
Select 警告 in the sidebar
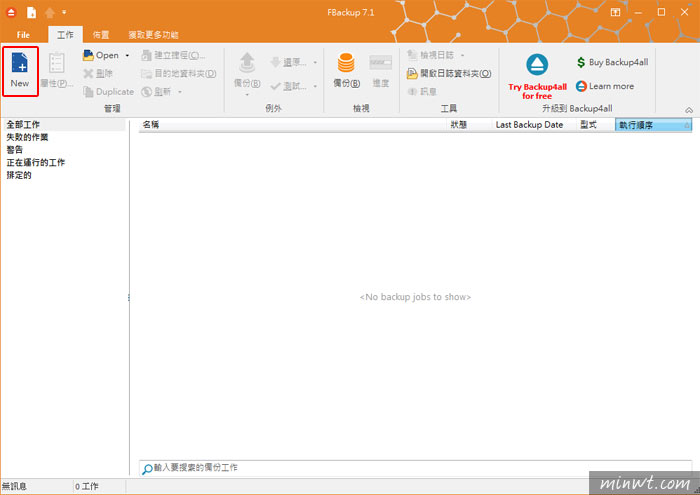[15, 150]
